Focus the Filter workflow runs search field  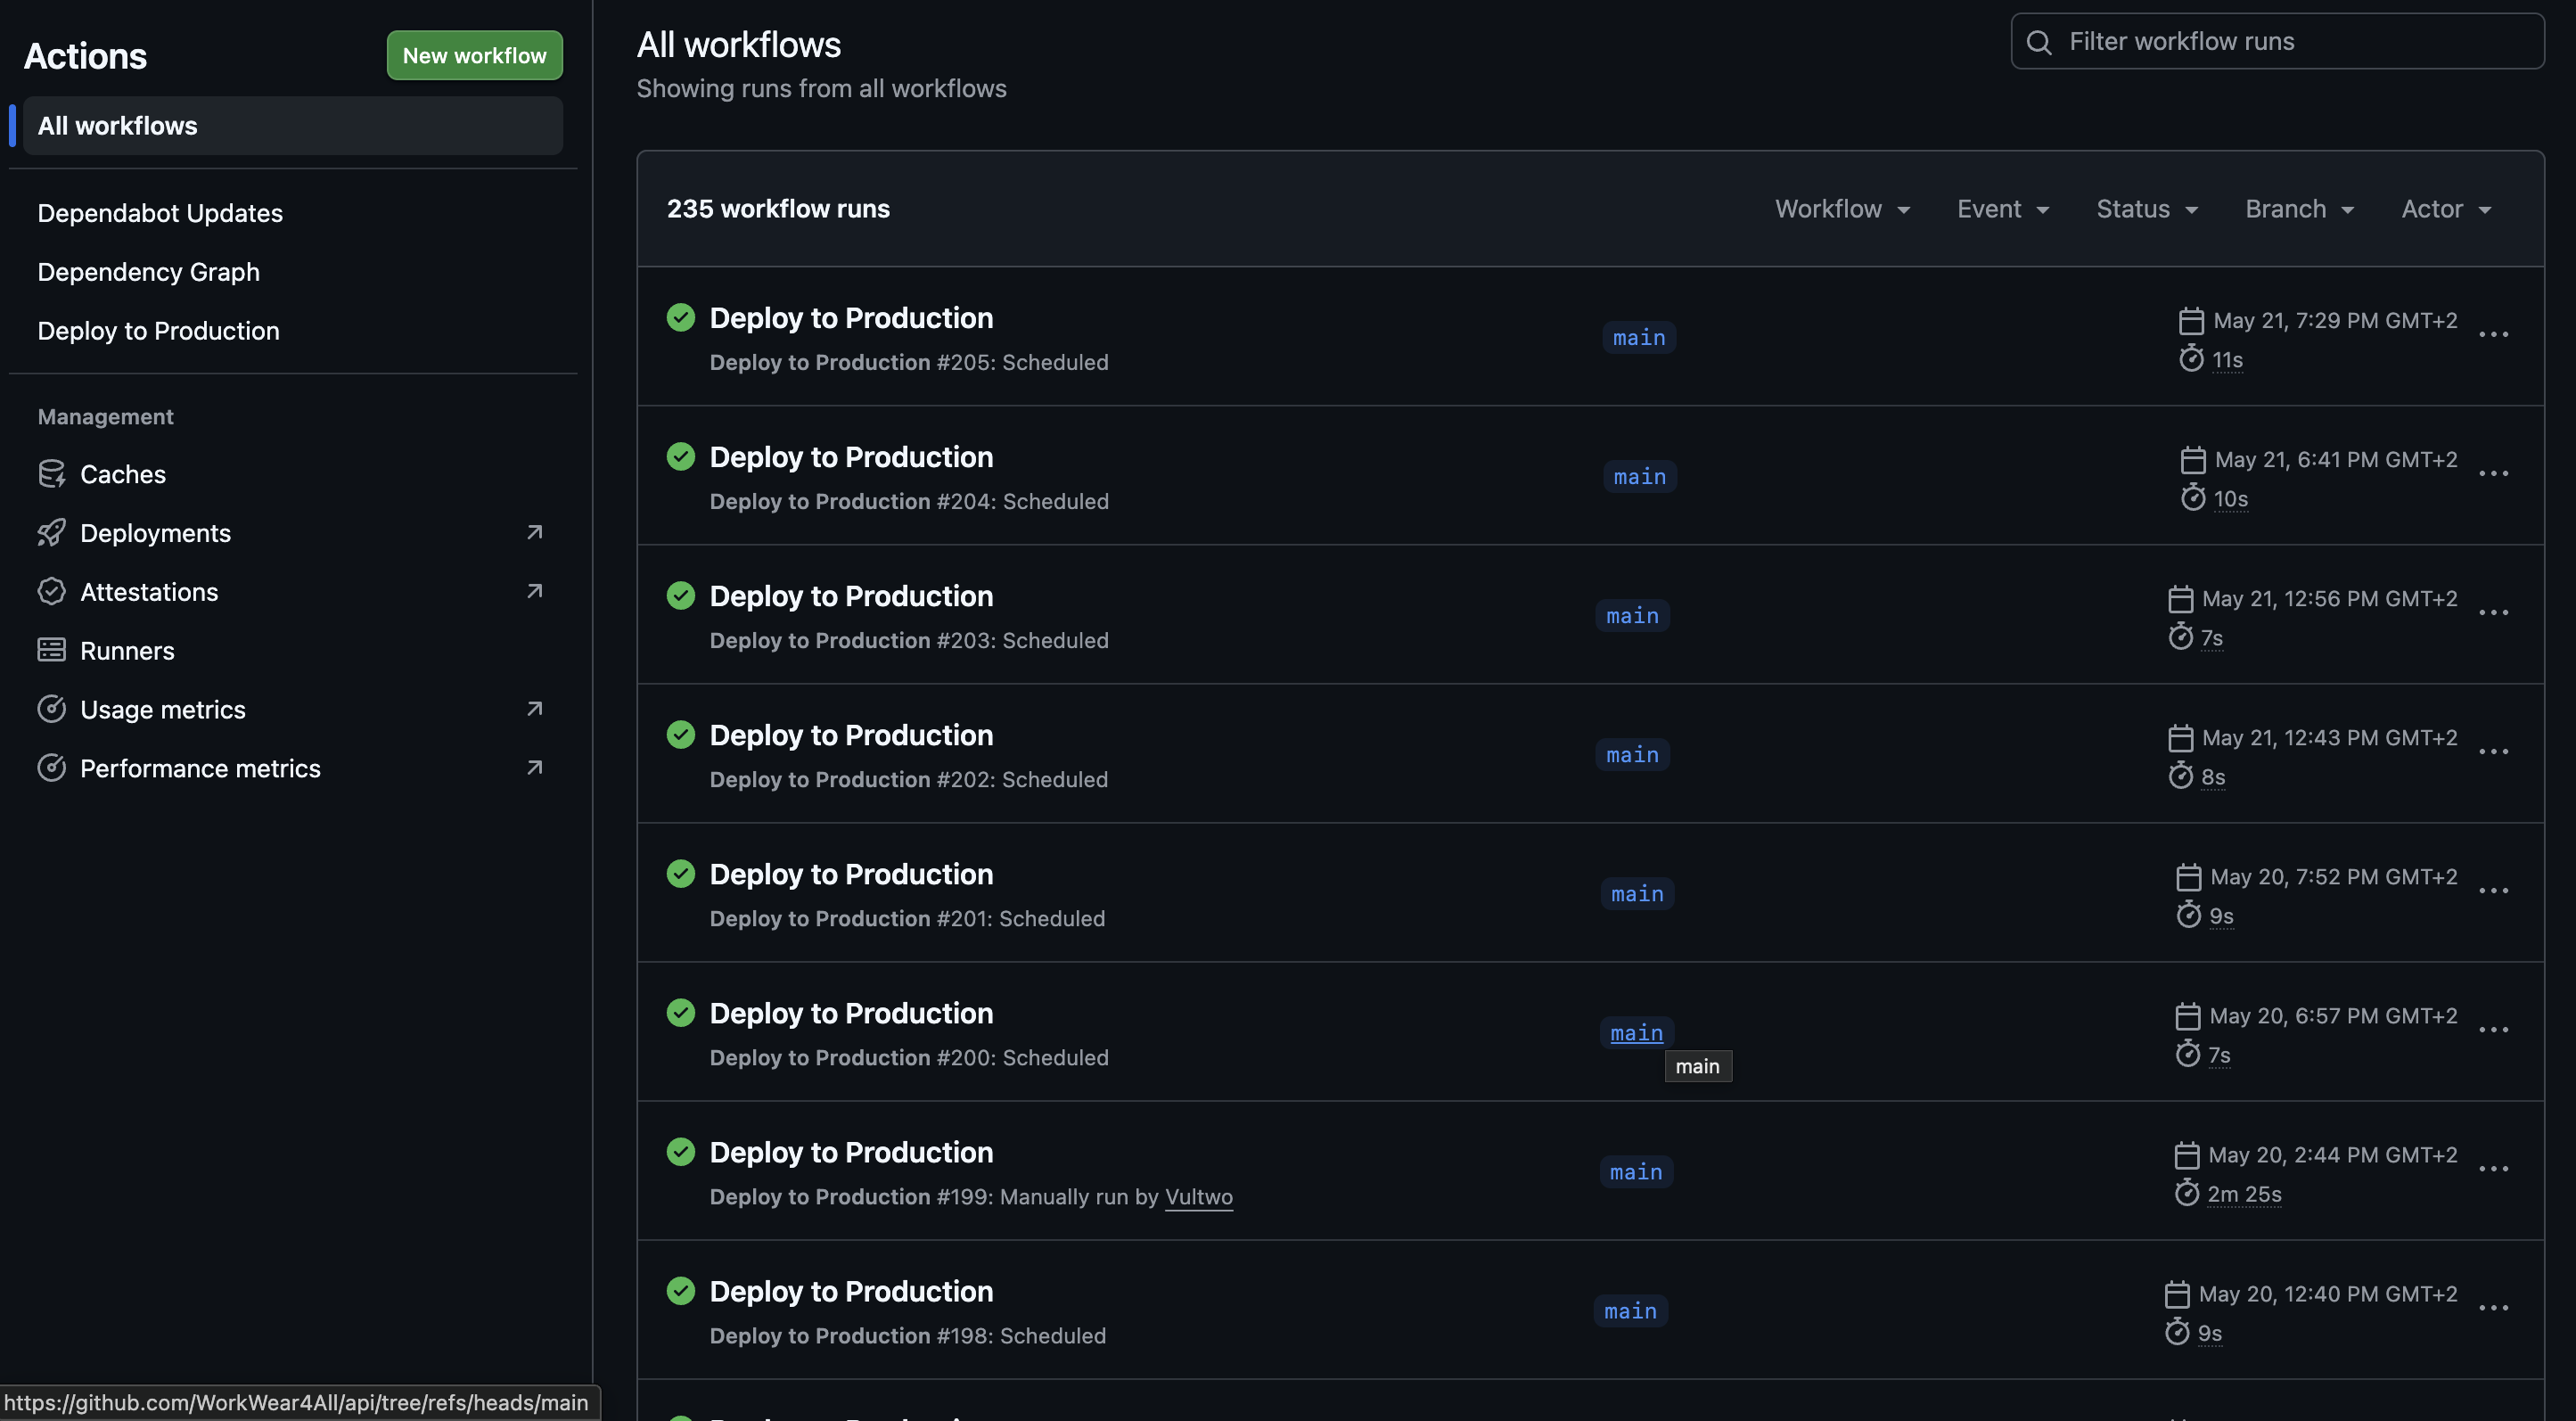click(x=2277, y=42)
